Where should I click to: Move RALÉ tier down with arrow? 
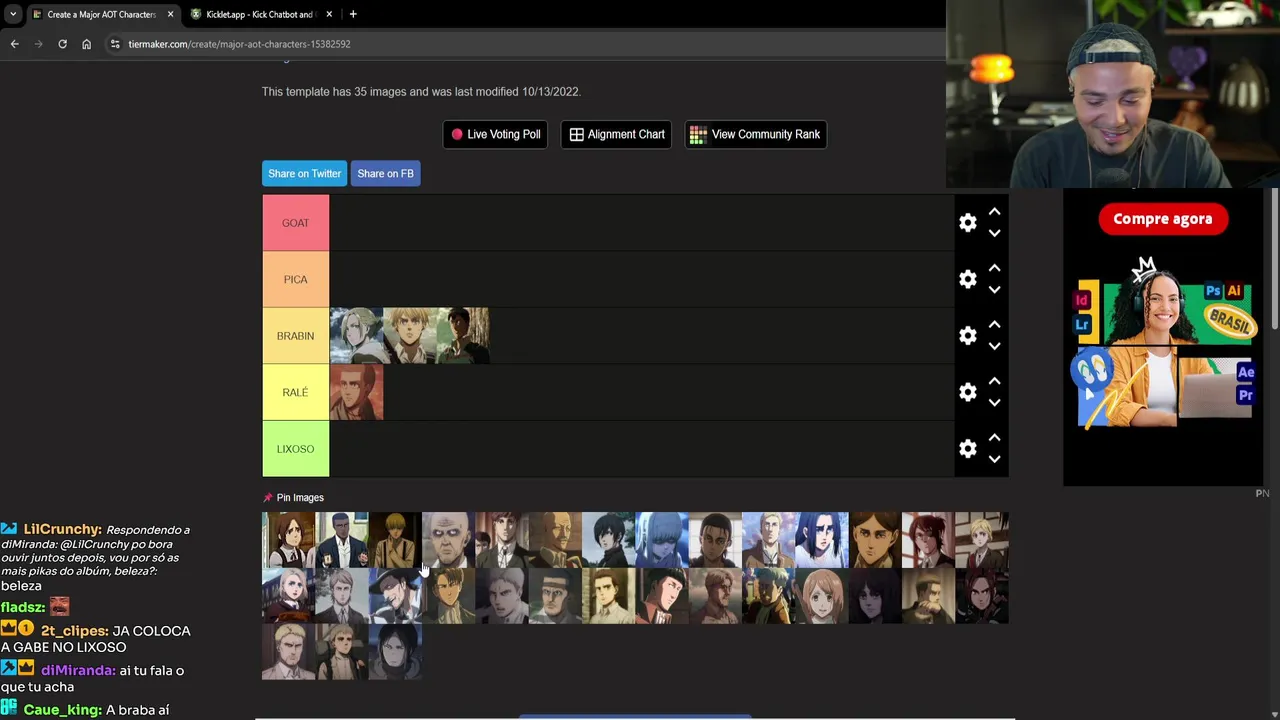tap(994, 403)
